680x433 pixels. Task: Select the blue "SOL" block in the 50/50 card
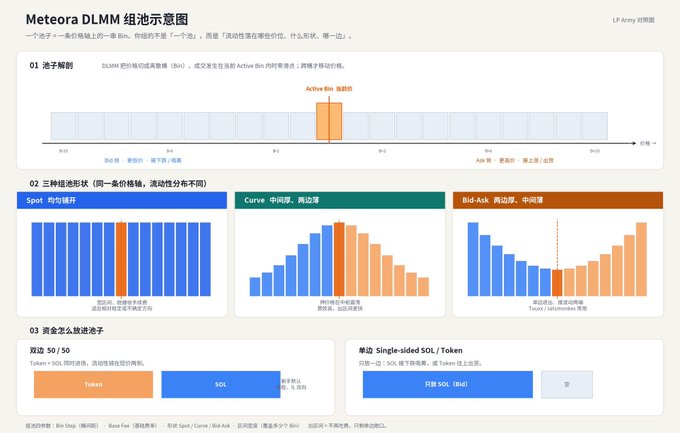pyautogui.click(x=221, y=384)
